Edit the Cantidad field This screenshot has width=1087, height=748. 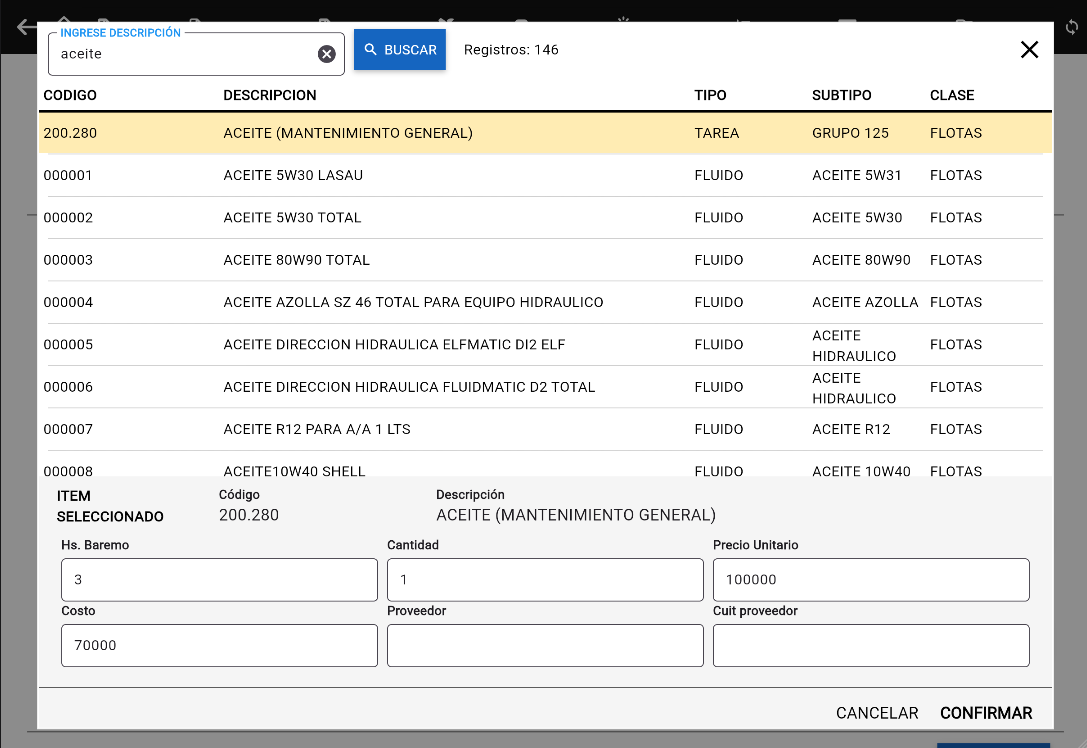(545, 580)
